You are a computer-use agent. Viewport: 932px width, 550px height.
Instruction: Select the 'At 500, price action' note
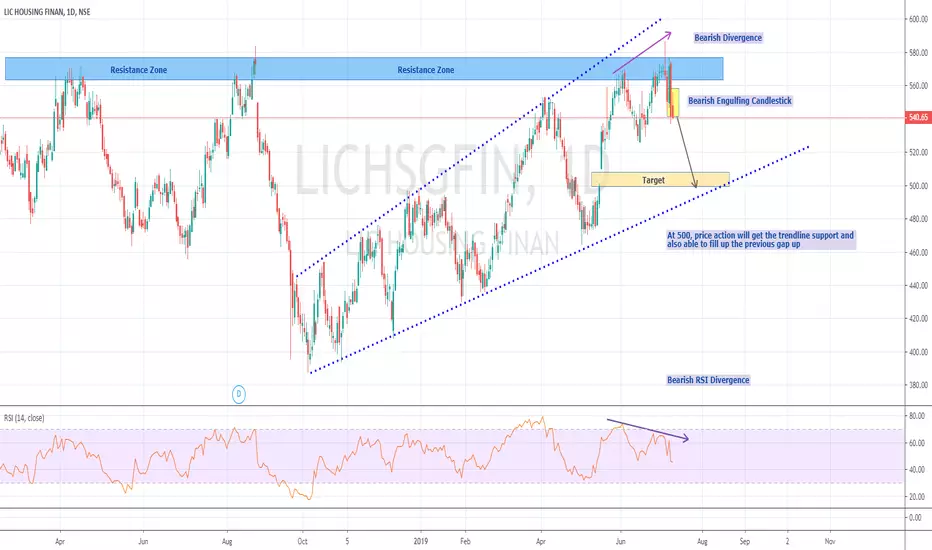[x=760, y=240]
